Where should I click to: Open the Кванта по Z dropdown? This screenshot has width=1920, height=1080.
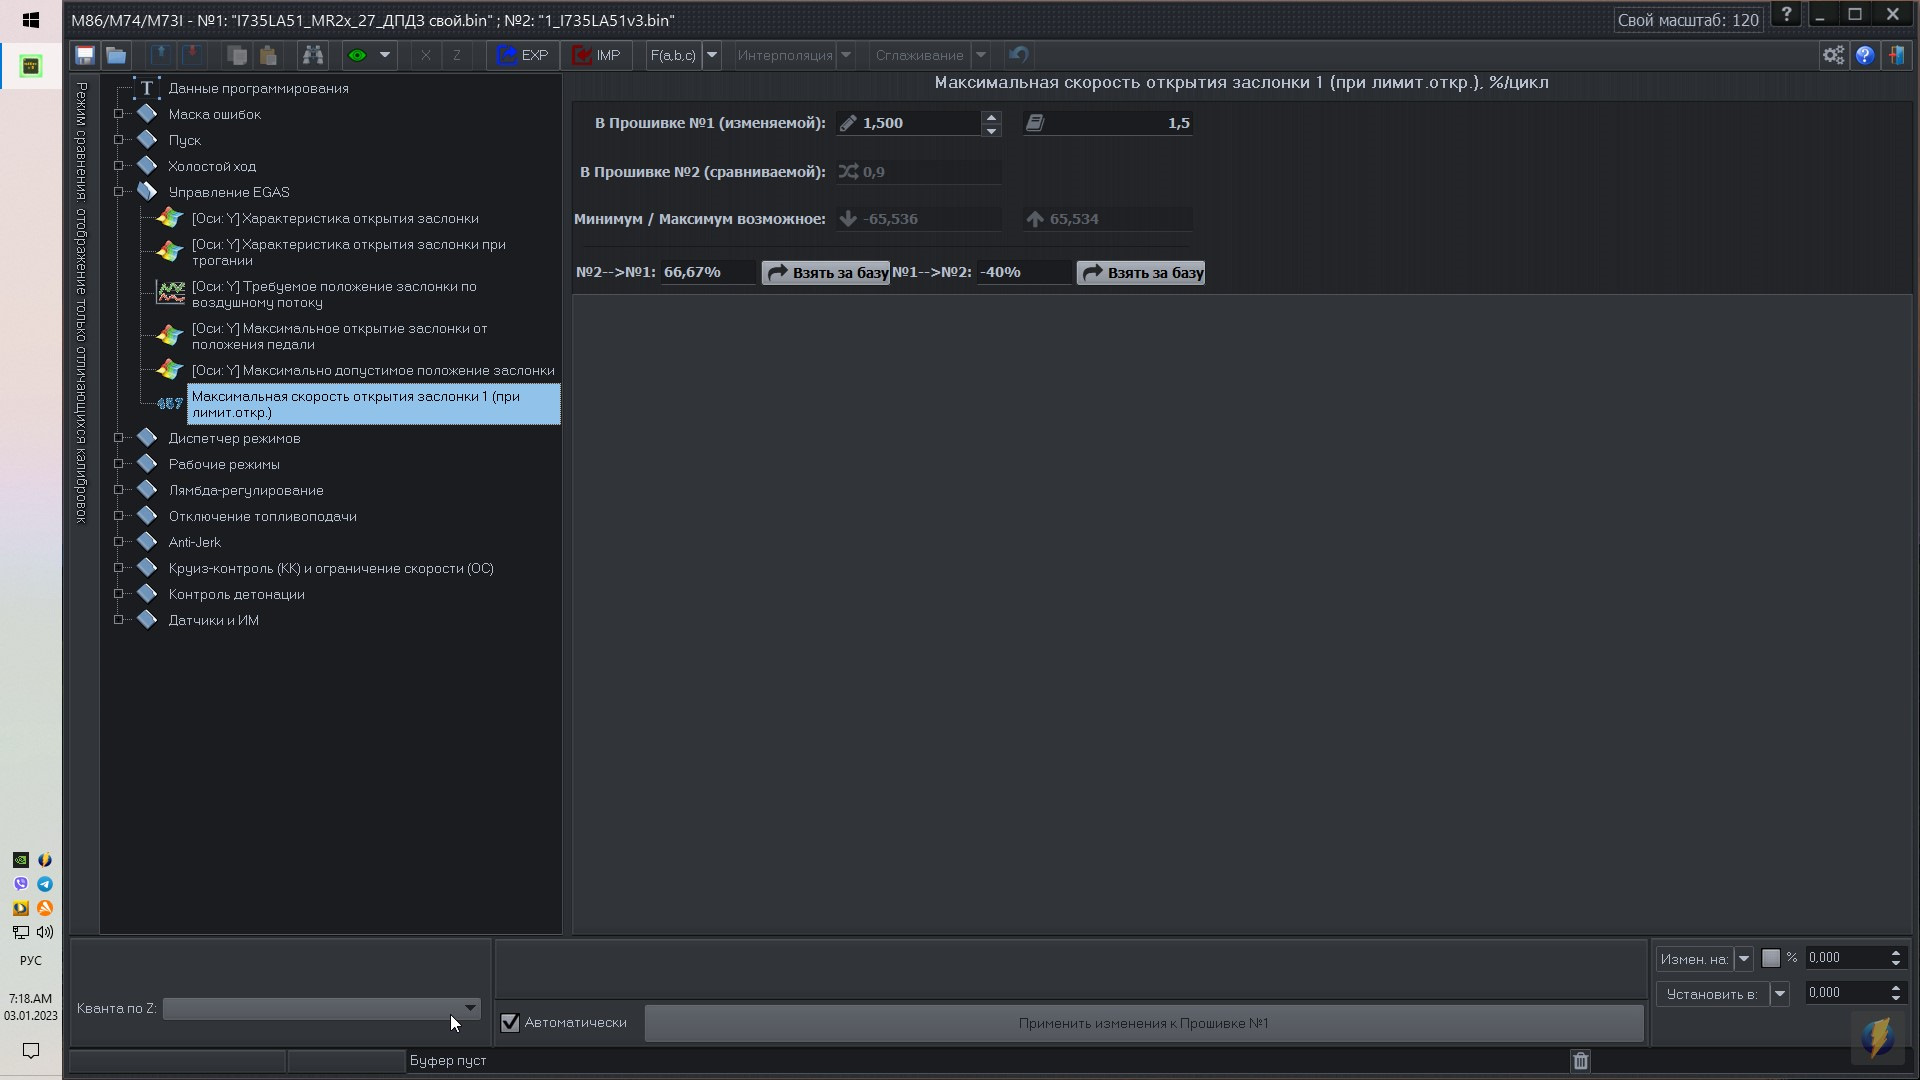tap(470, 1008)
